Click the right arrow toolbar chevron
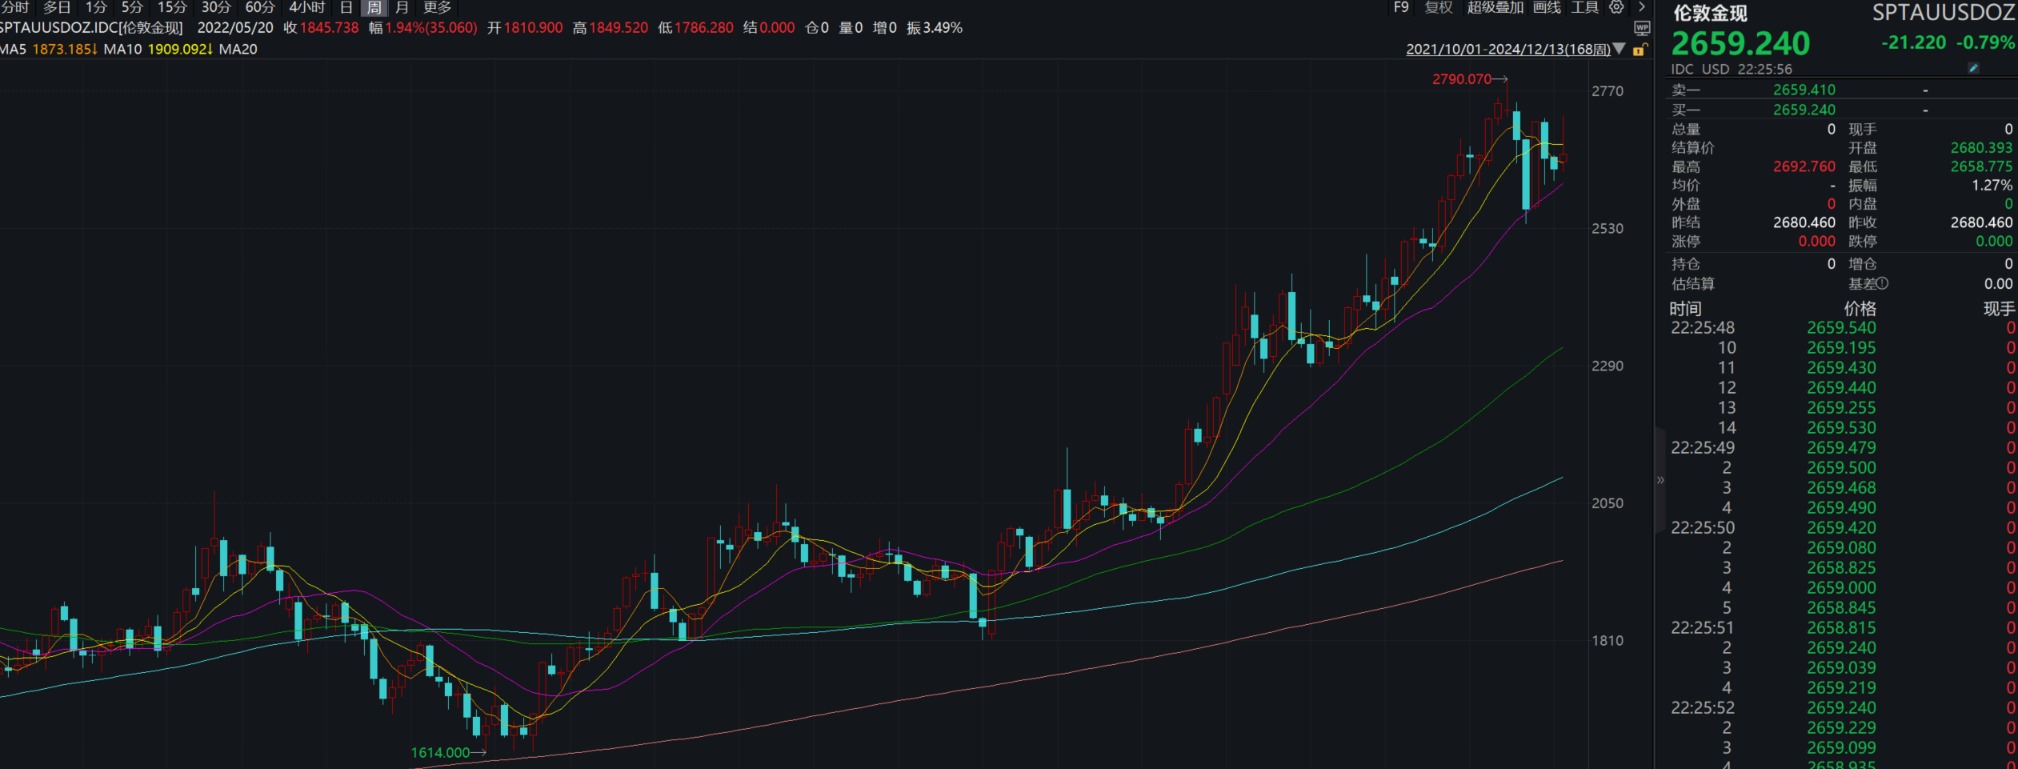2018x769 pixels. [1641, 7]
